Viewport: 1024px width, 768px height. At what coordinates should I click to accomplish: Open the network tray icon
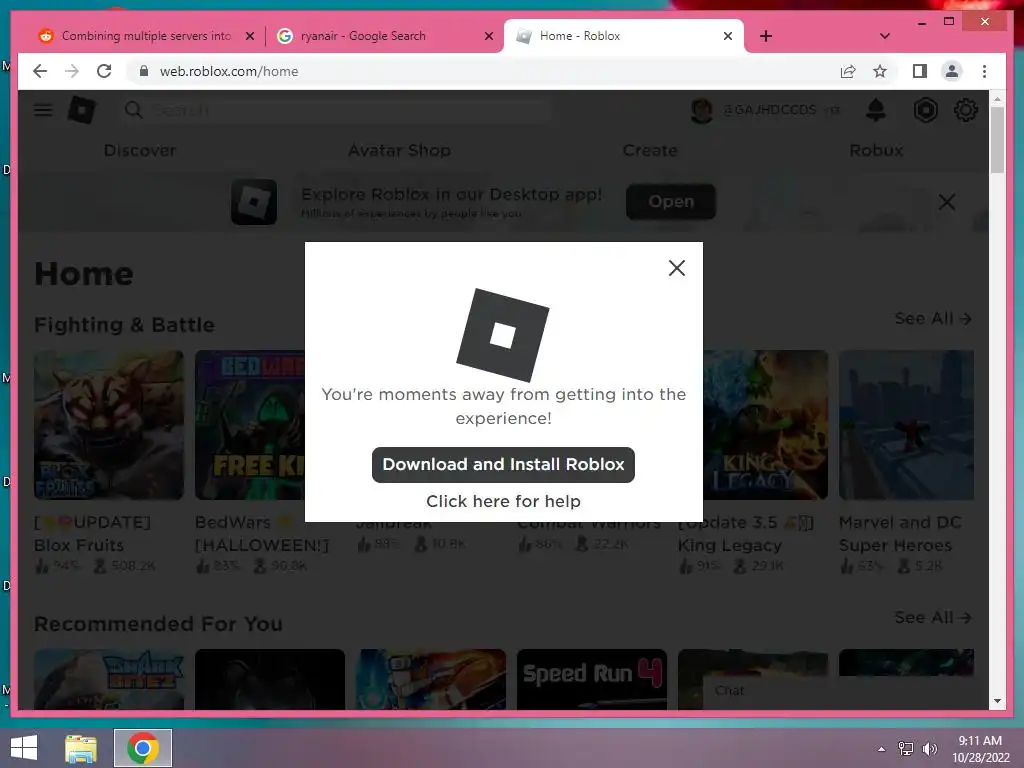click(905, 749)
